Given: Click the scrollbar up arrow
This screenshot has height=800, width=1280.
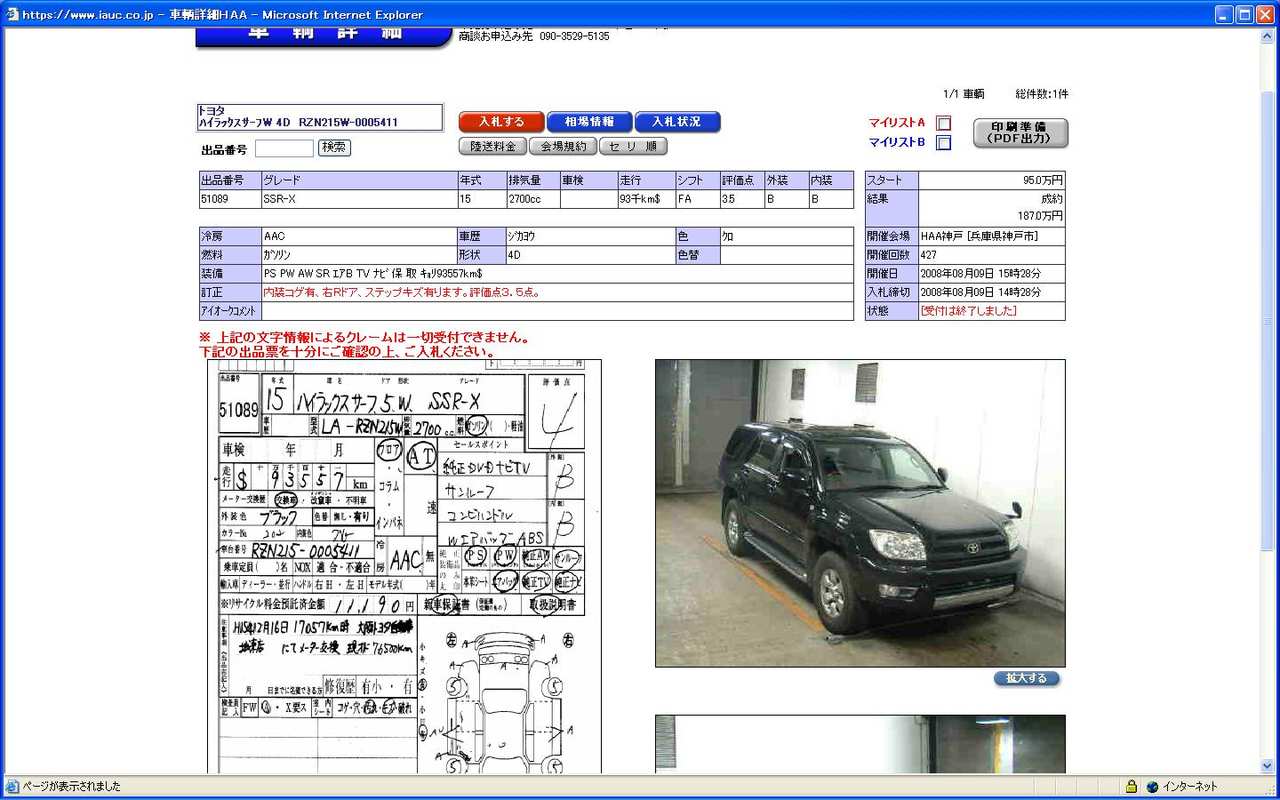Looking at the screenshot, I should pyautogui.click(x=1268, y=35).
